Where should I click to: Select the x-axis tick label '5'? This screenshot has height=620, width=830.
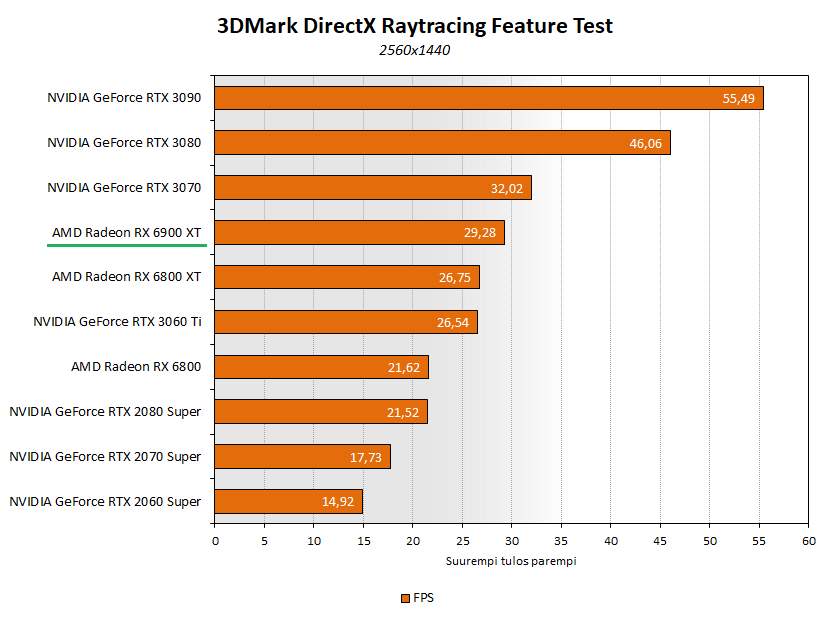264,541
